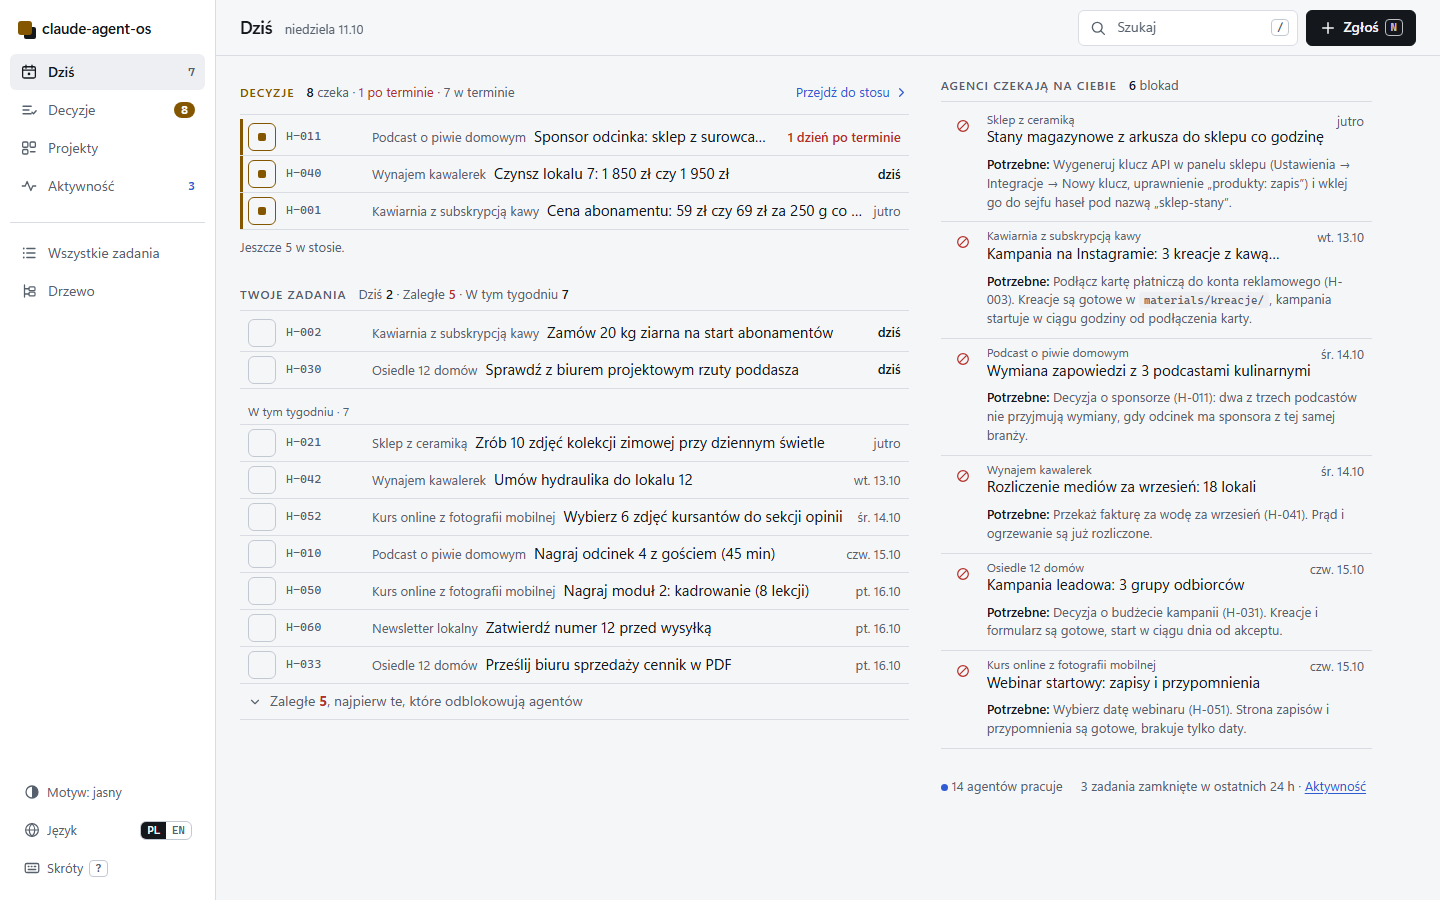Click the magnifier icon in the search box

tap(1098, 28)
